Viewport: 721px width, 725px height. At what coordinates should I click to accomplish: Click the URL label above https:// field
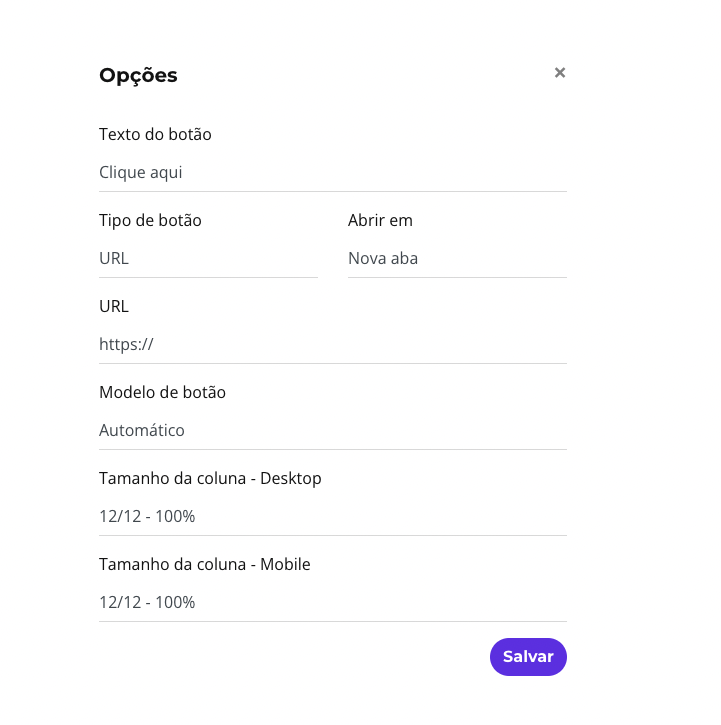point(114,306)
